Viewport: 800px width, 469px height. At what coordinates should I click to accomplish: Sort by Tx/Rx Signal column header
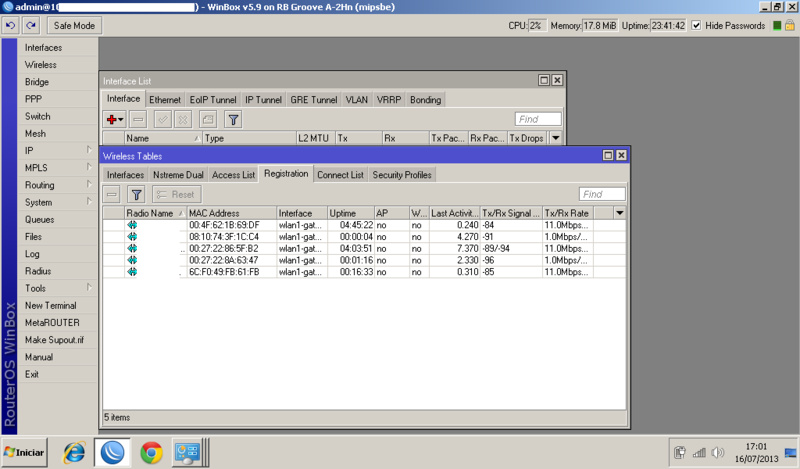point(511,213)
